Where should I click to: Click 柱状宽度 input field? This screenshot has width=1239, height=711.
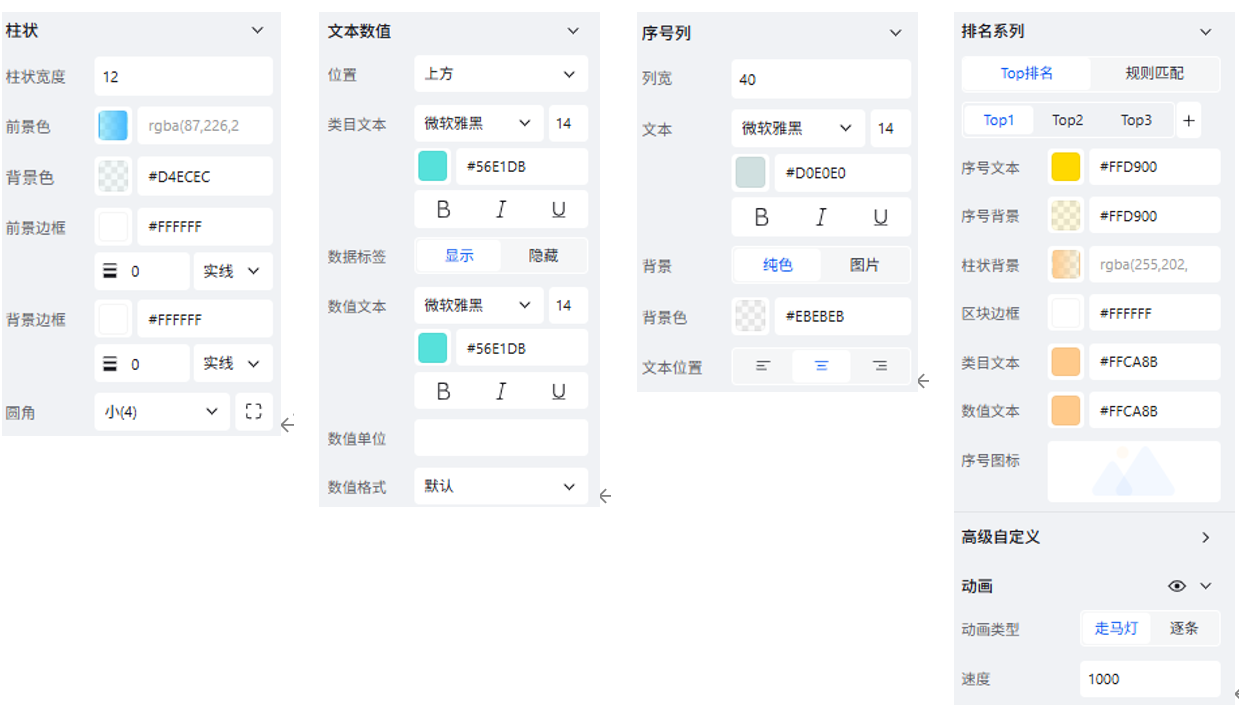tap(184, 76)
